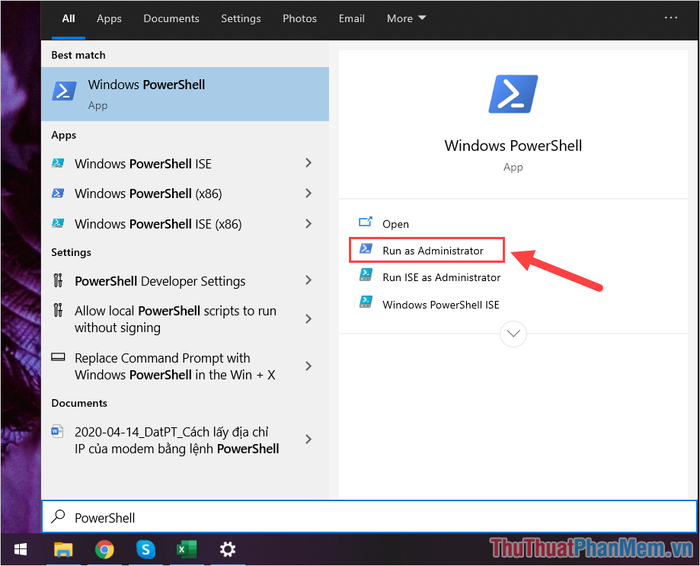Click the Windows PowerShell ISE app icon in Apps list
Screen dimensions: 700x566
[58, 163]
